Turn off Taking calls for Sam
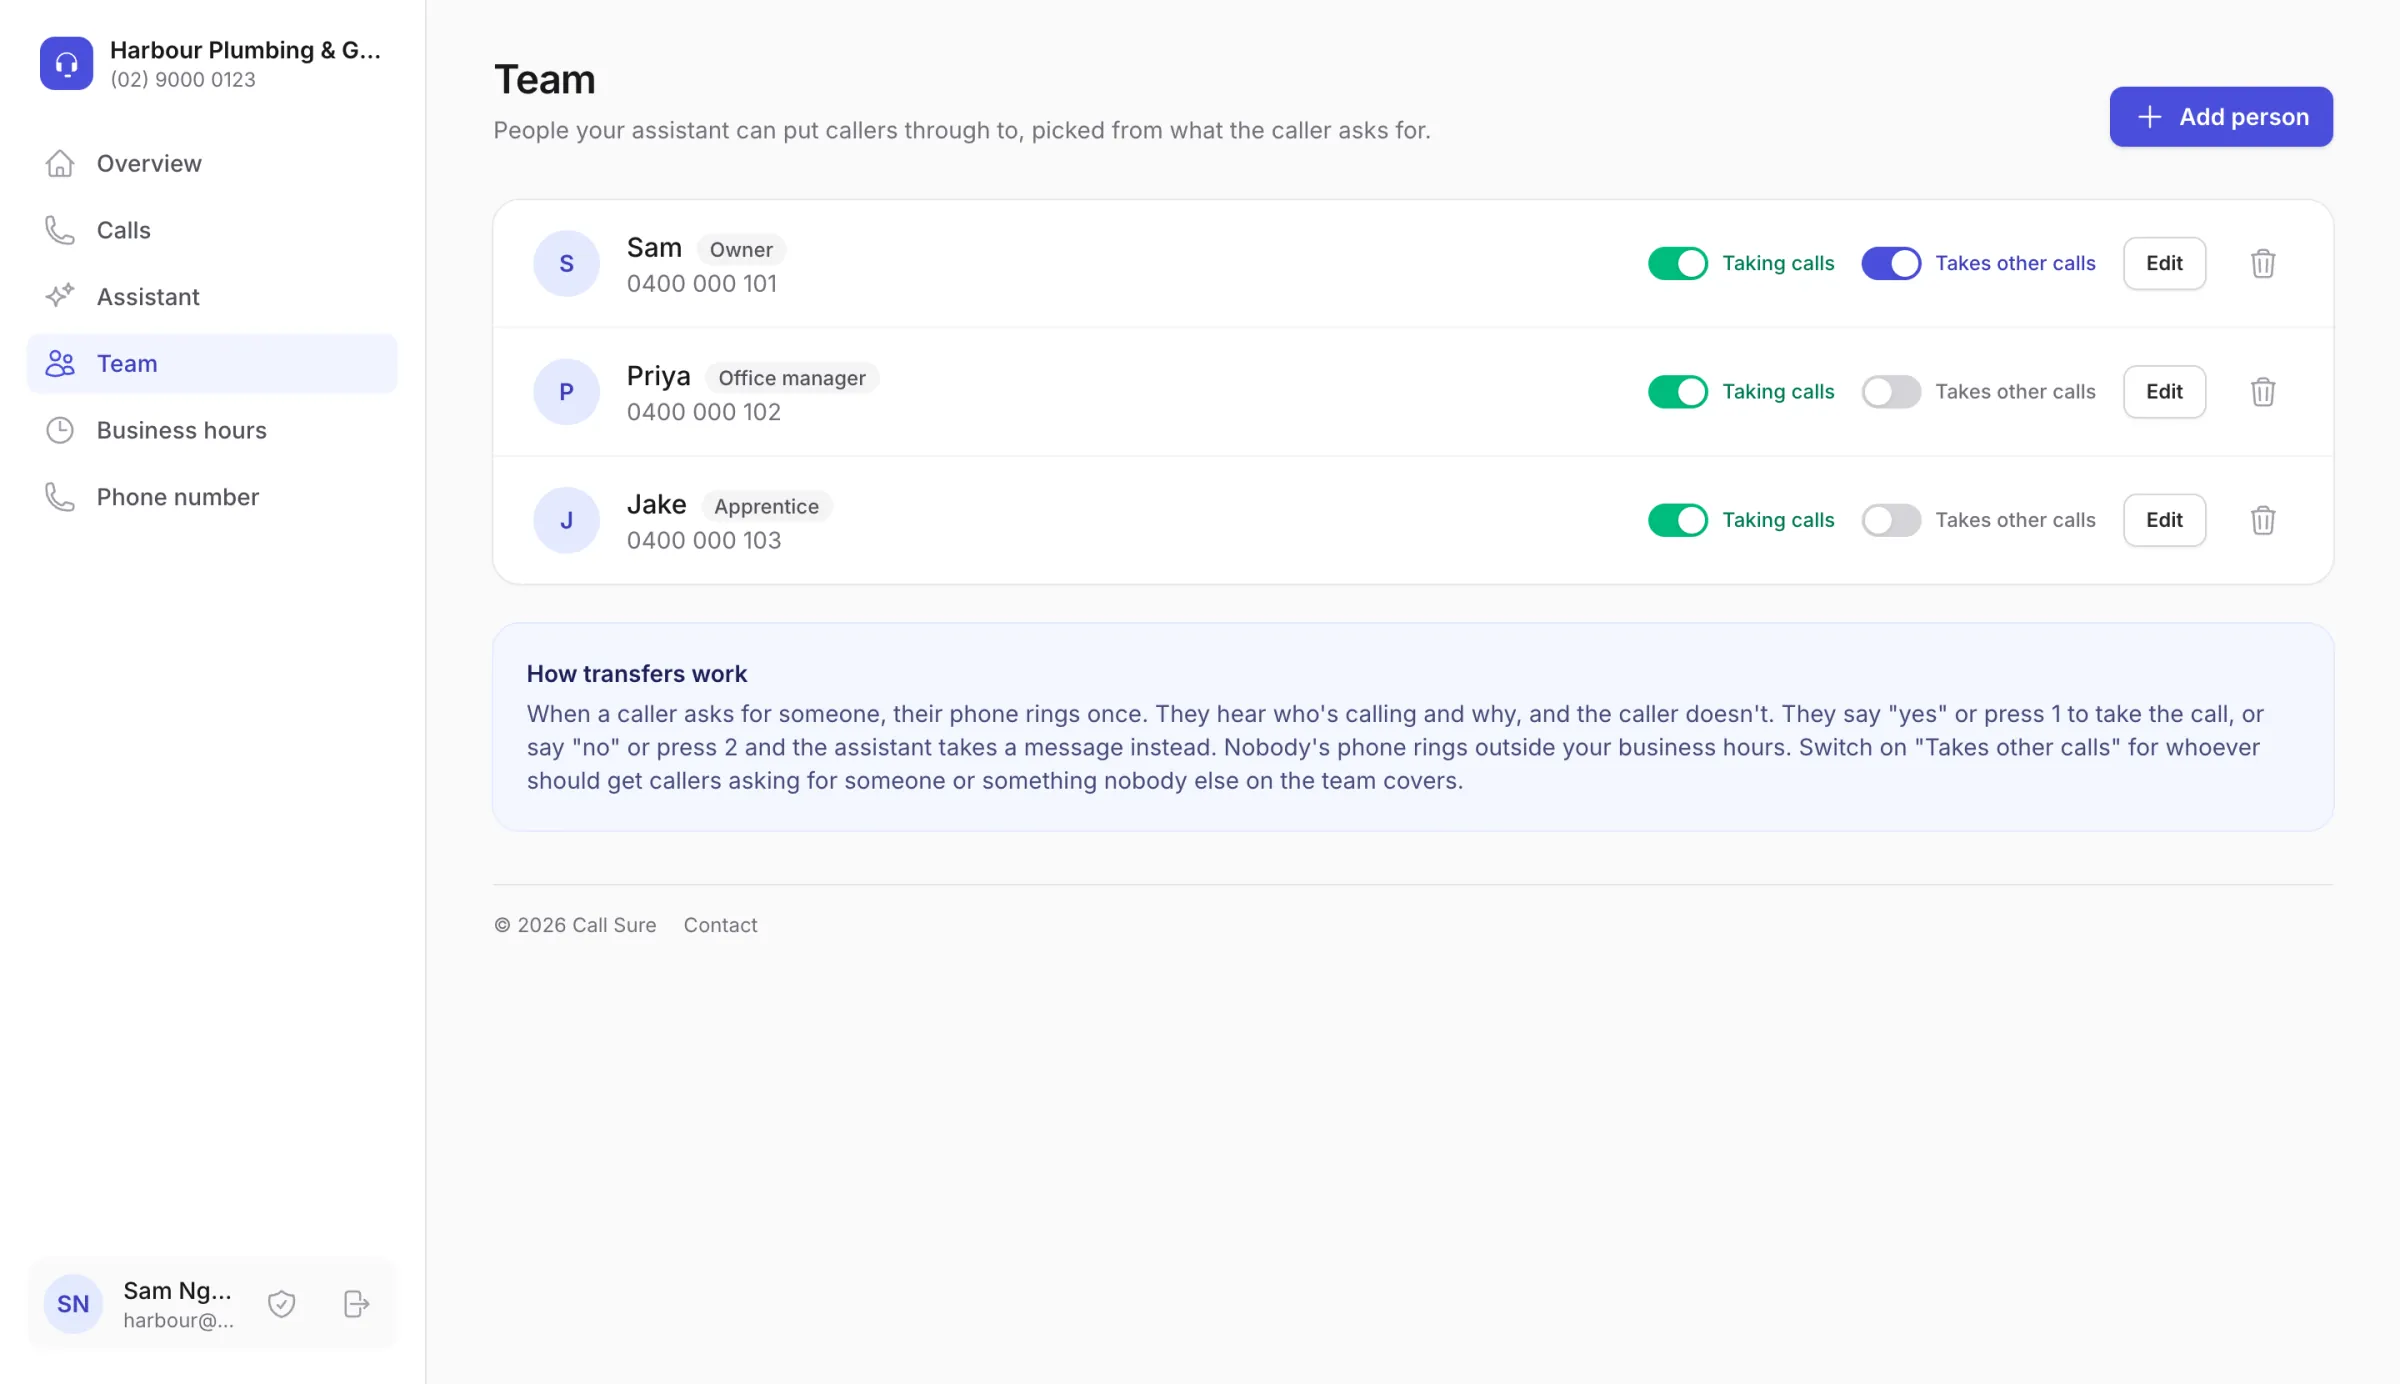The width and height of the screenshot is (2400, 1384). pos(1678,263)
